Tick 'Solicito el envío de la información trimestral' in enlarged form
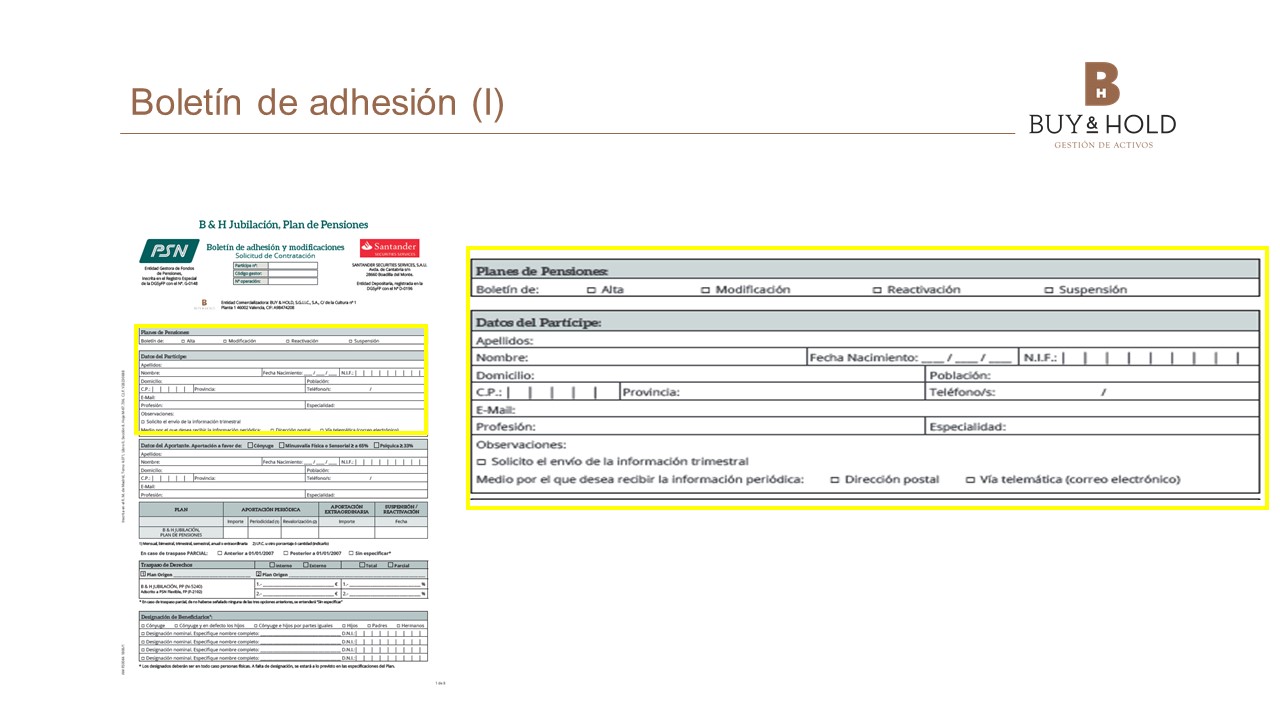1280x720 pixels. tap(481, 462)
